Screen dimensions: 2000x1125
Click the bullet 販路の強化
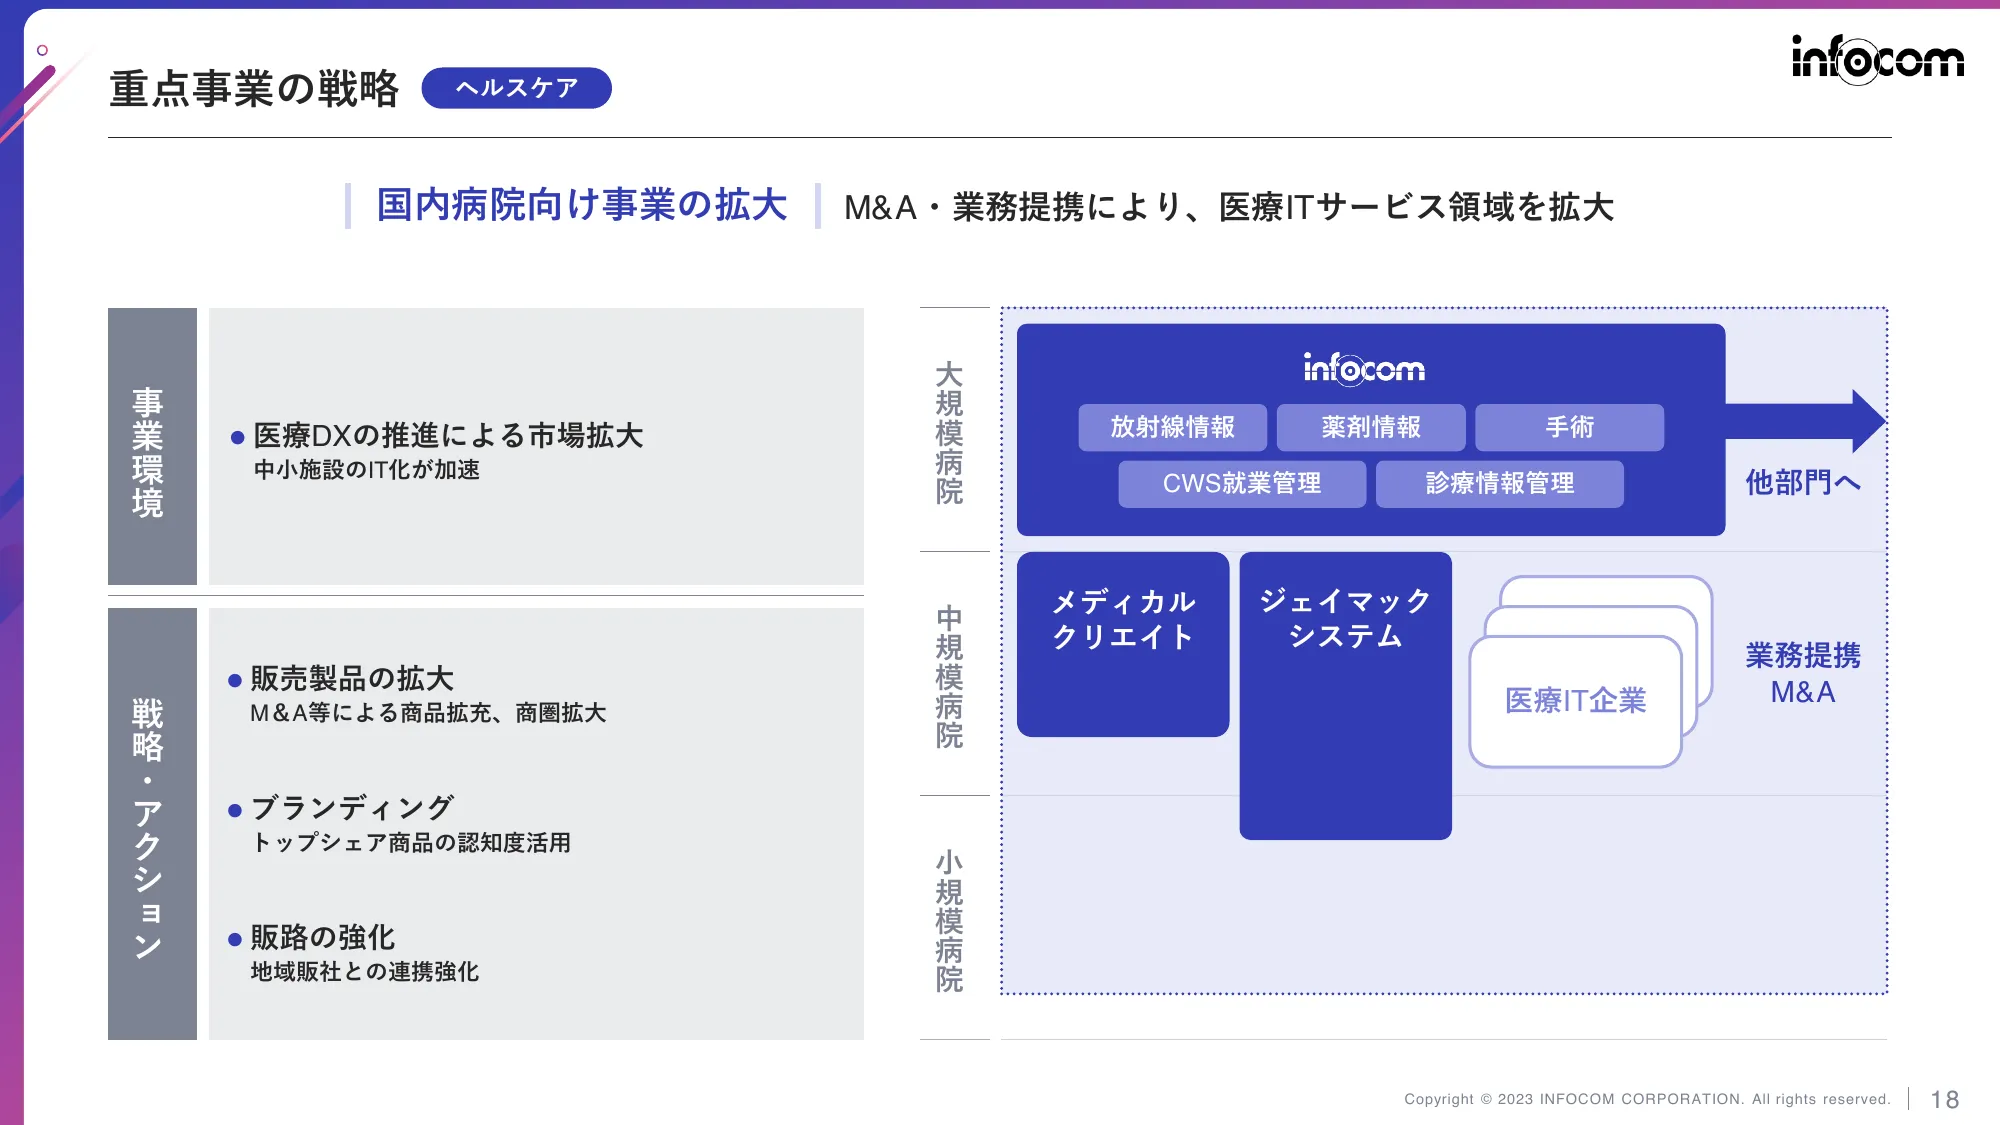[323, 937]
